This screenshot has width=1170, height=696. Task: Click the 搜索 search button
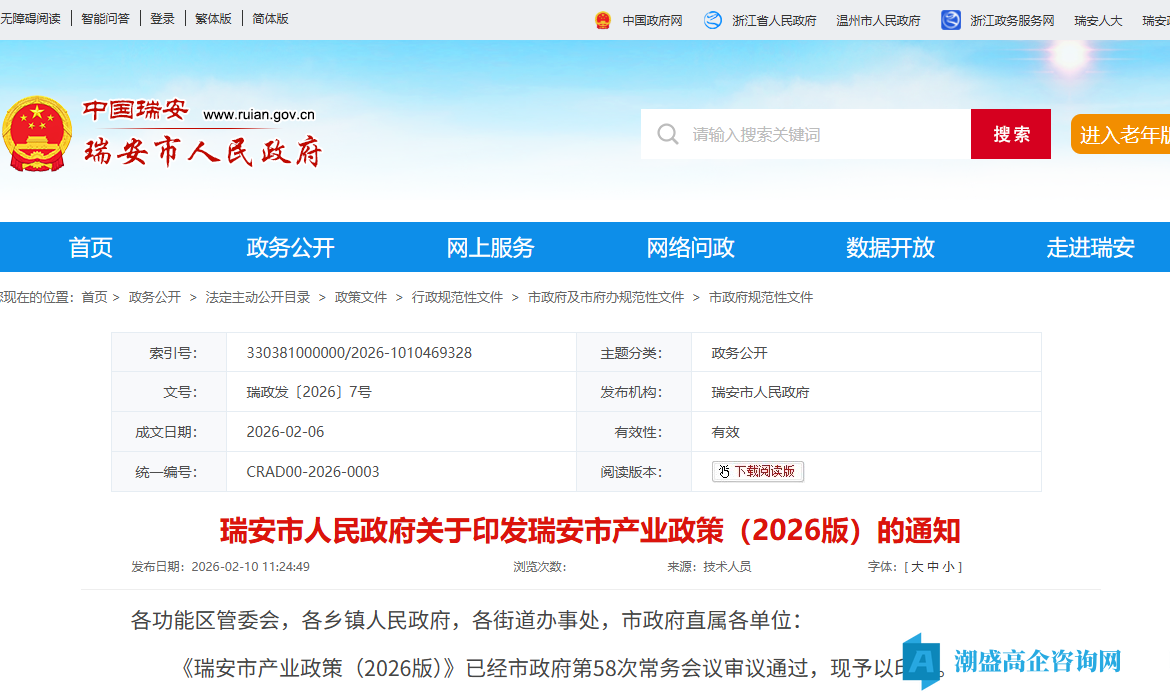[x=1010, y=133]
